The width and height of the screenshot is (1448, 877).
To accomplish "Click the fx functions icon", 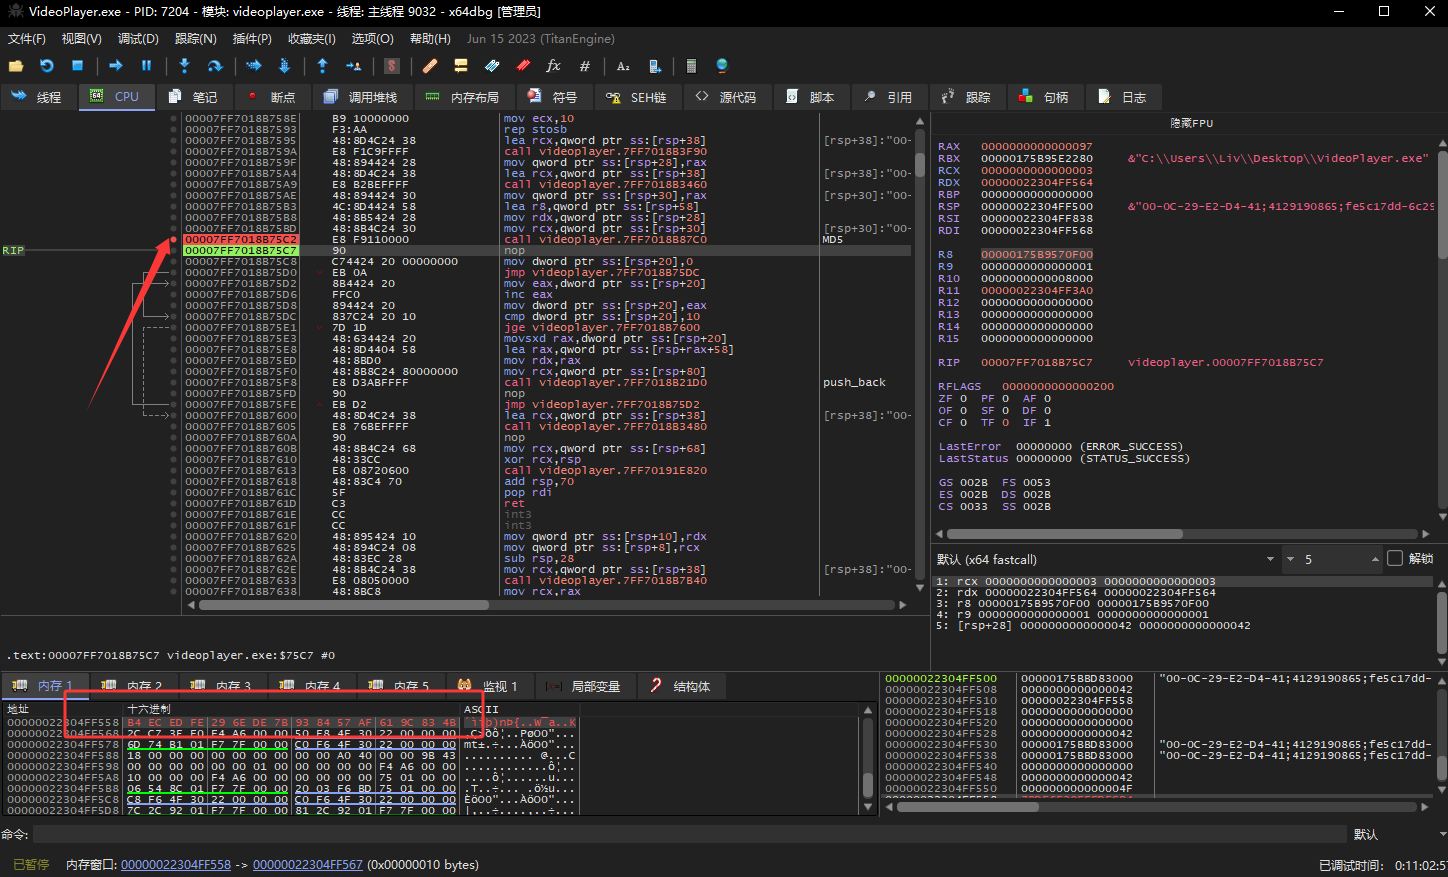I will (x=553, y=66).
